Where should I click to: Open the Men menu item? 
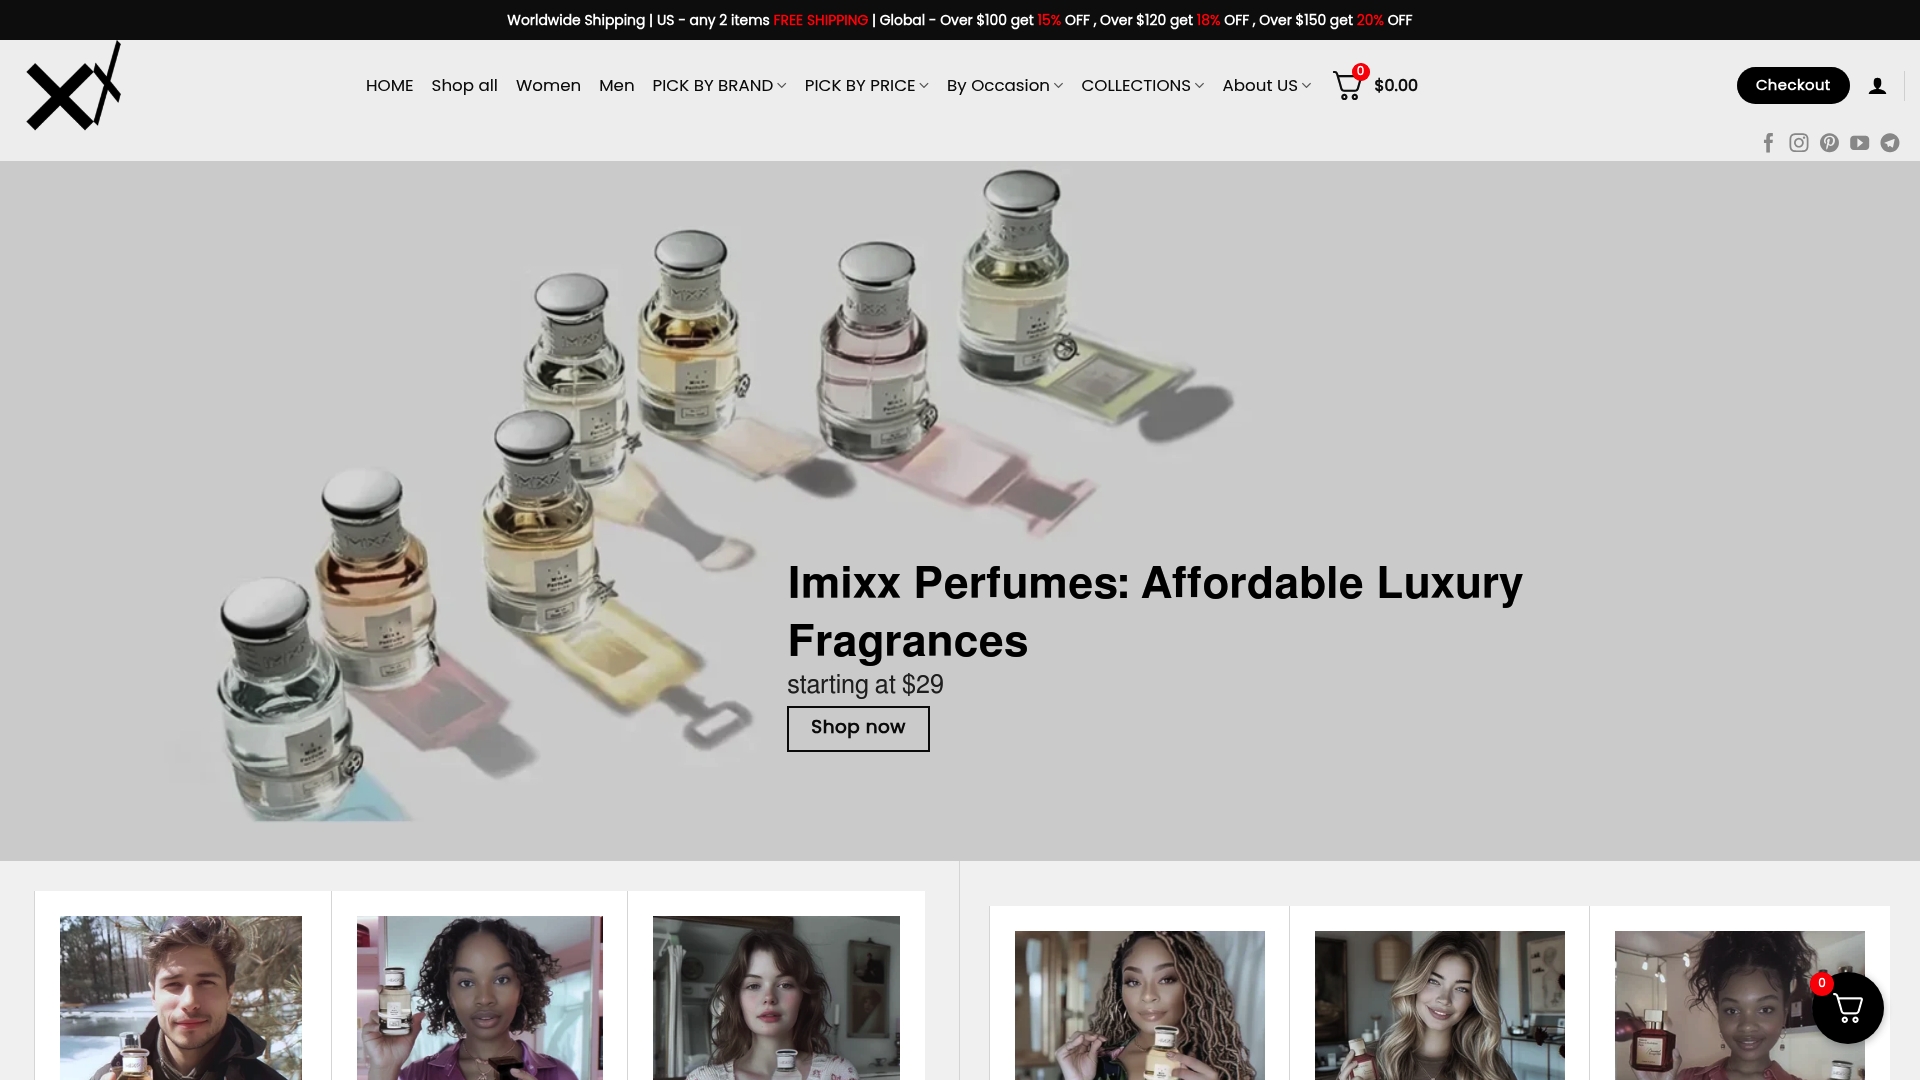coord(616,86)
